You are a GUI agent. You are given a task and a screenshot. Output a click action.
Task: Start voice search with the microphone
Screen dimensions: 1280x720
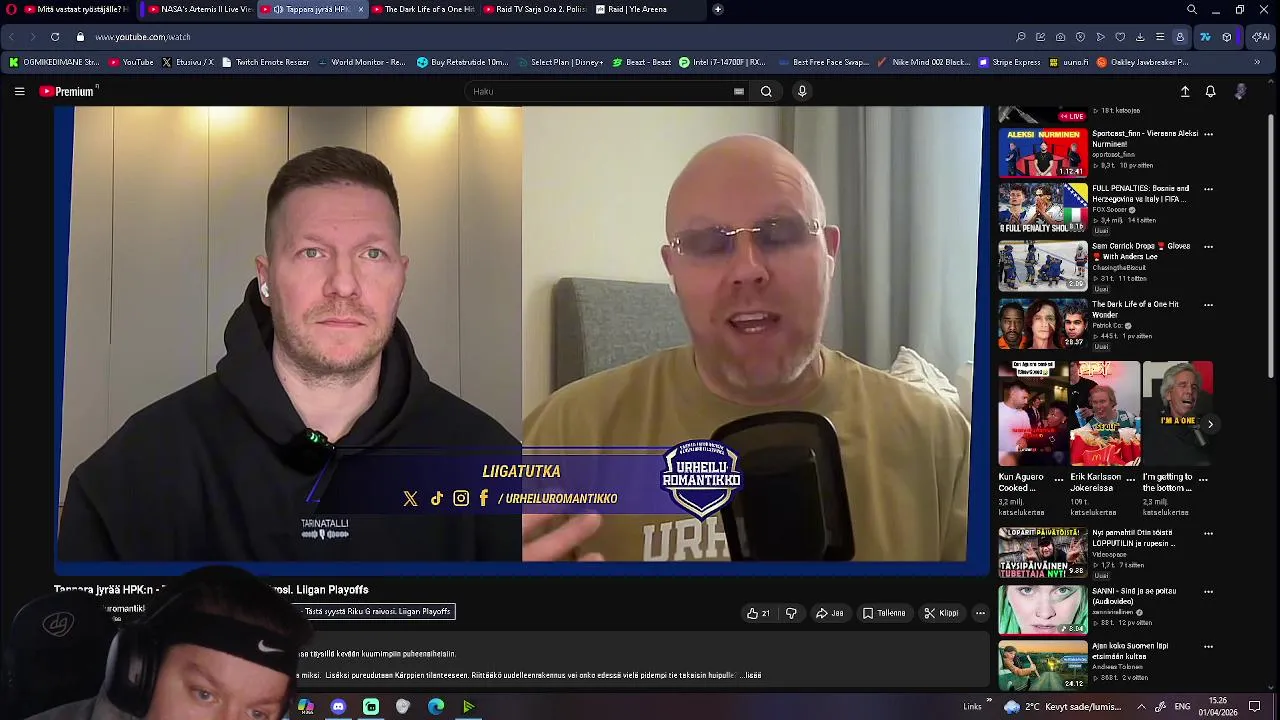coord(802,91)
